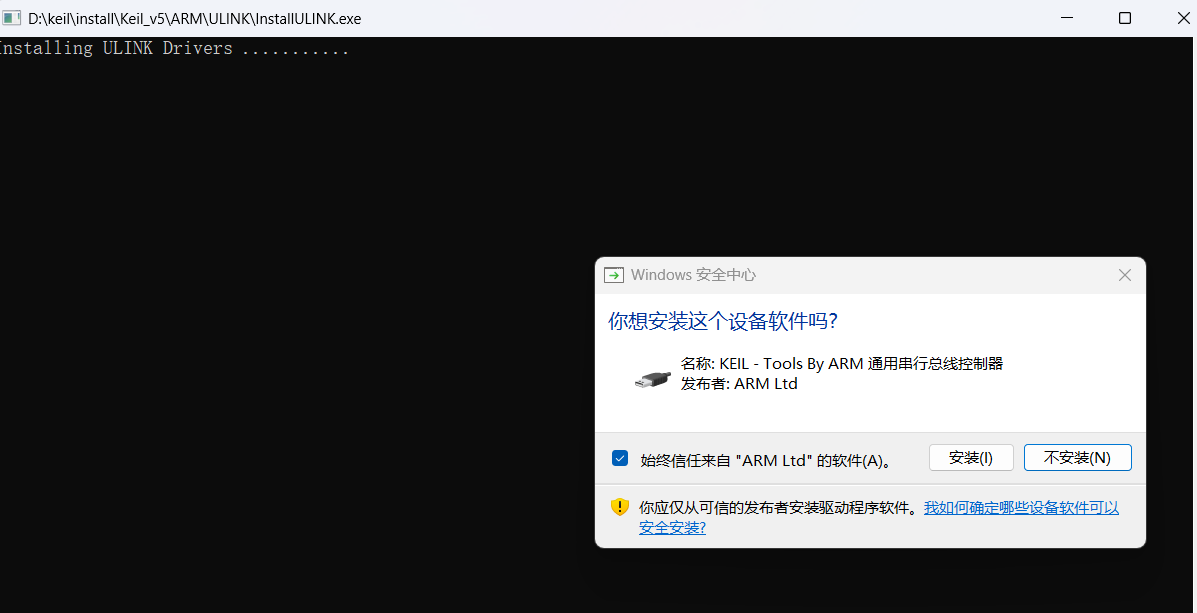
Task: Maximize the InstallULINK.exe console window
Action: click(x=1124, y=18)
